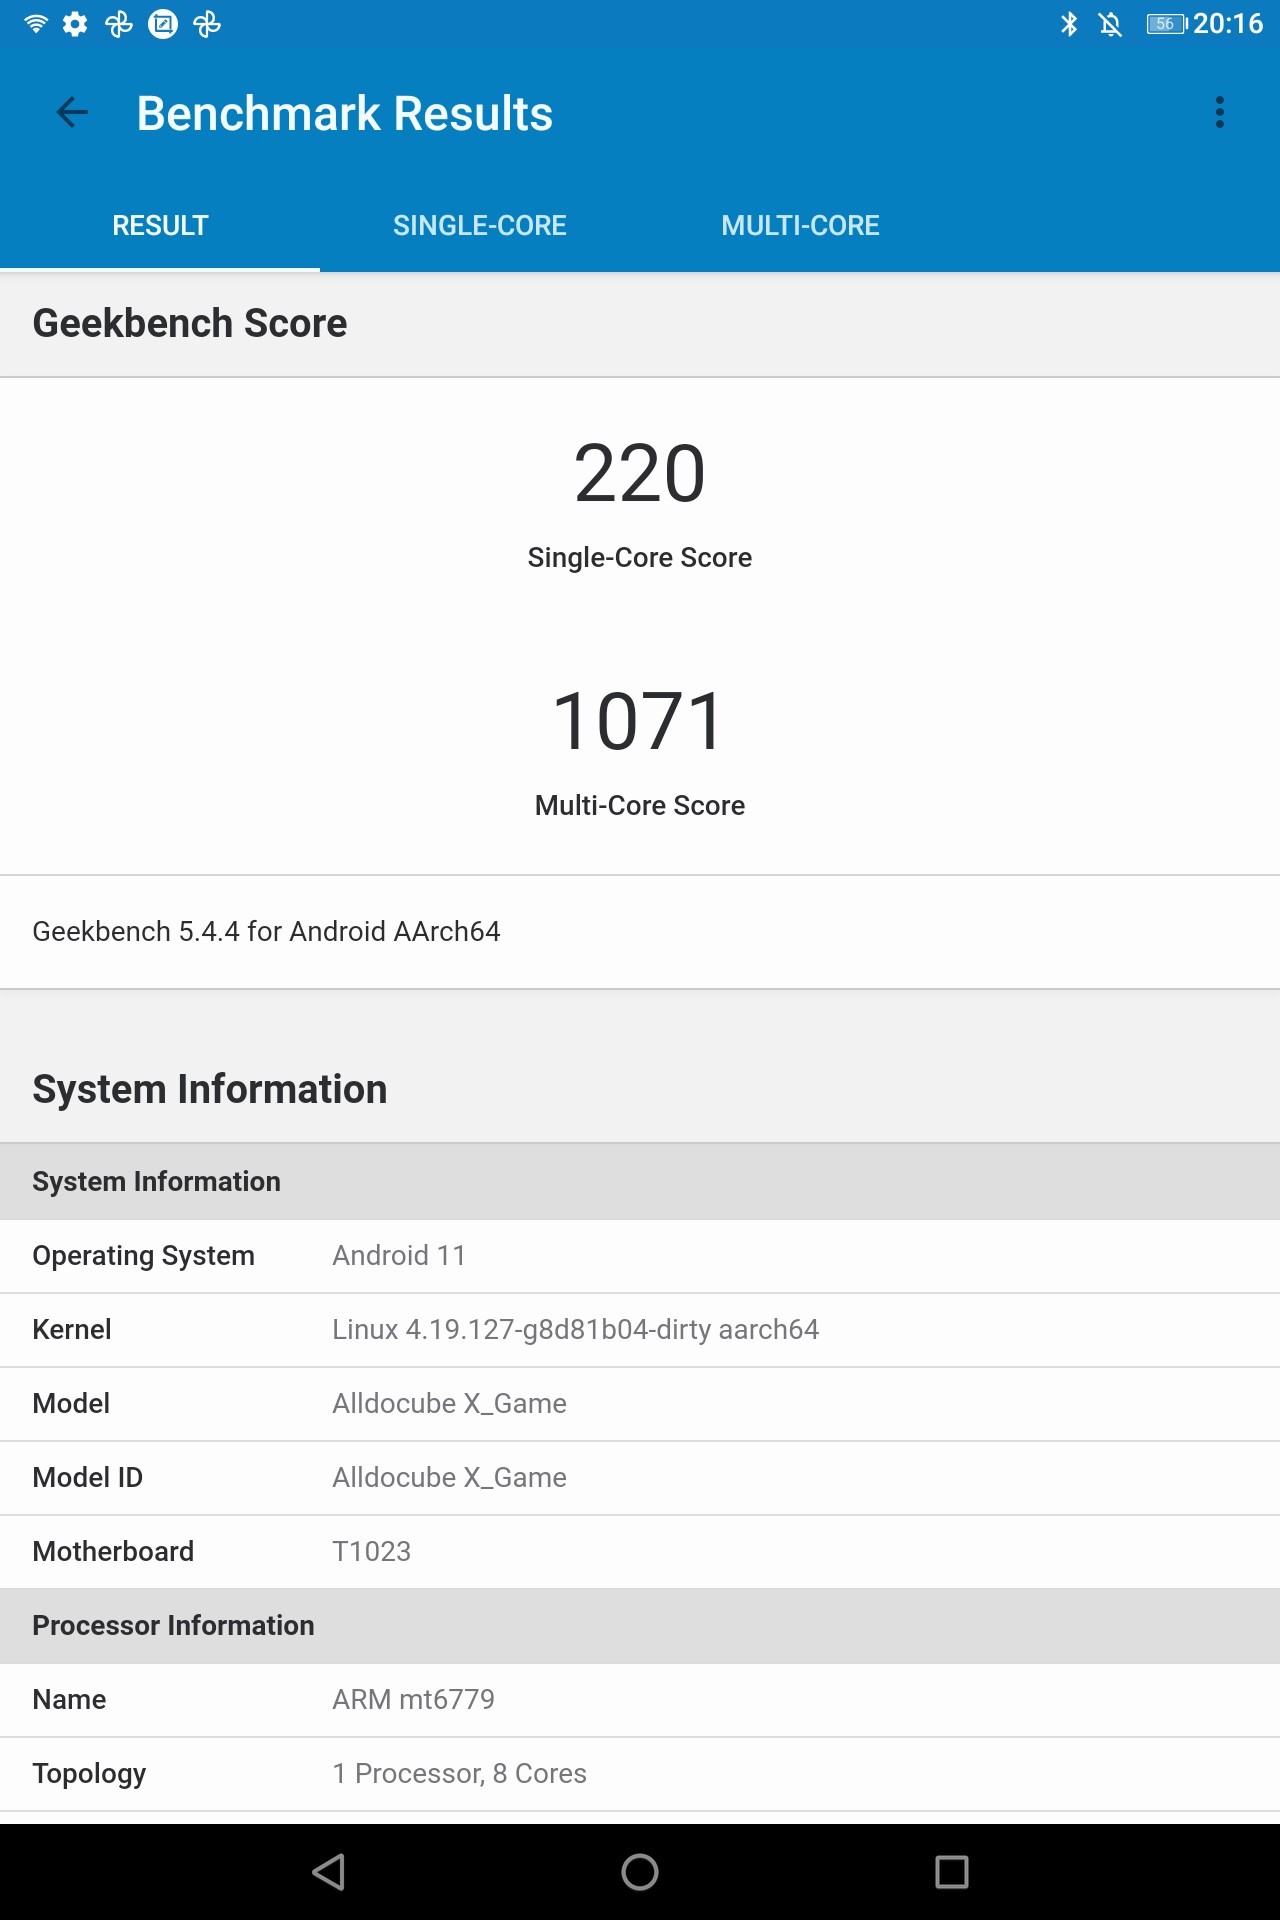Image resolution: width=1280 pixels, height=1920 pixels.
Task: Tap the second pinwheel notification icon
Action: 207,24
